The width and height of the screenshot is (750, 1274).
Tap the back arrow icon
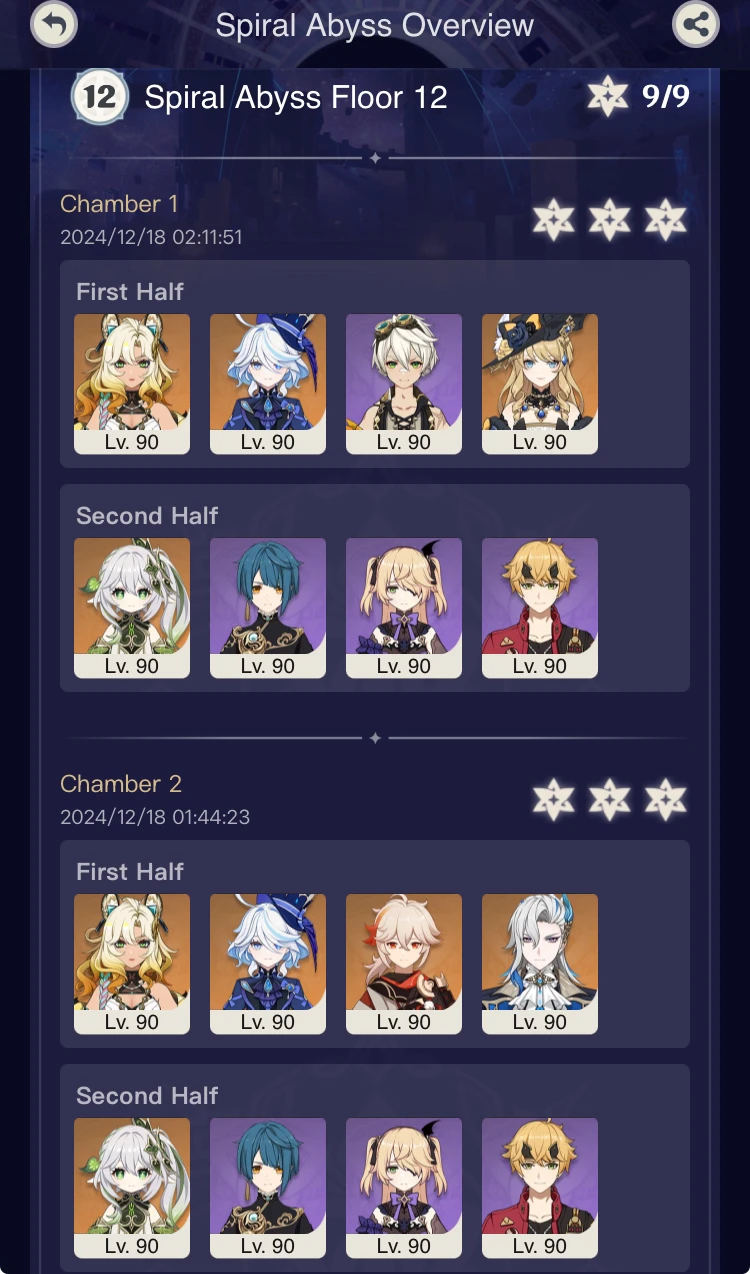(x=54, y=25)
